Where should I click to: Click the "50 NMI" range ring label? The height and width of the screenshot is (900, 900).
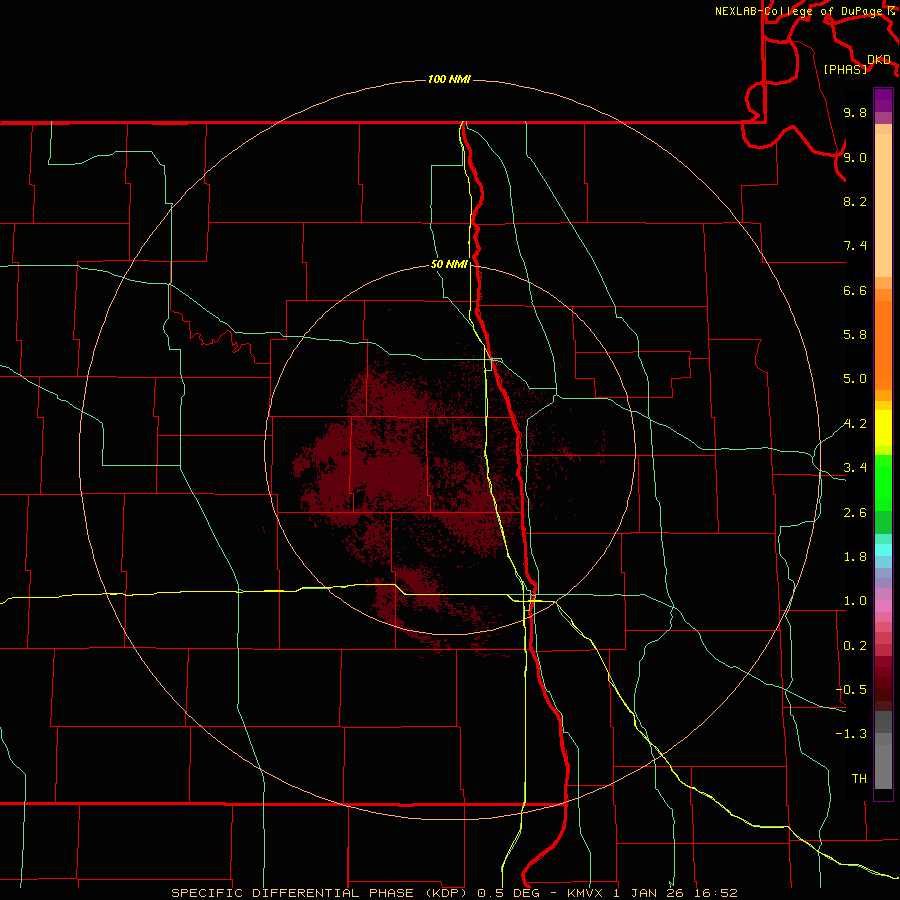pyautogui.click(x=449, y=264)
